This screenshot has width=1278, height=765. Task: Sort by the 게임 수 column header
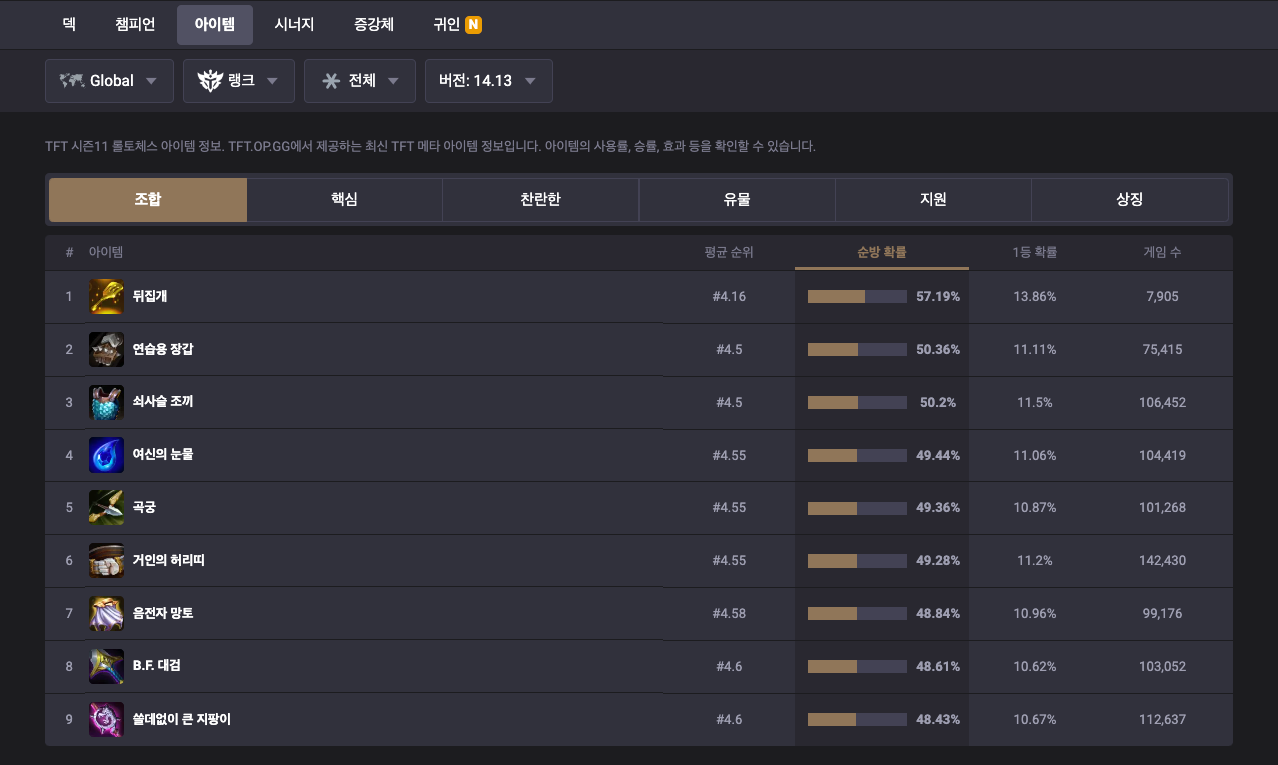click(x=1162, y=253)
